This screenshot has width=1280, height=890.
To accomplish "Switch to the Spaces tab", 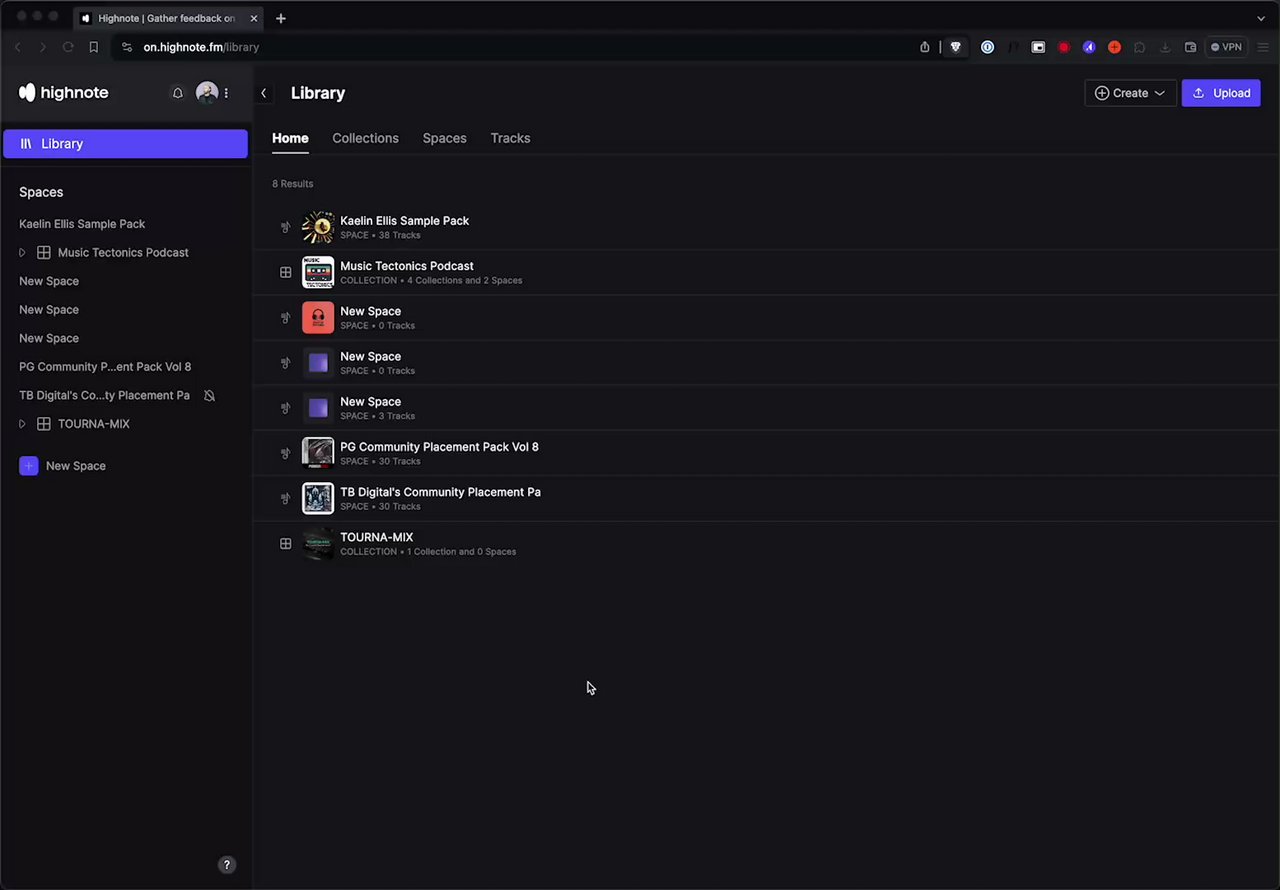I will click(444, 138).
